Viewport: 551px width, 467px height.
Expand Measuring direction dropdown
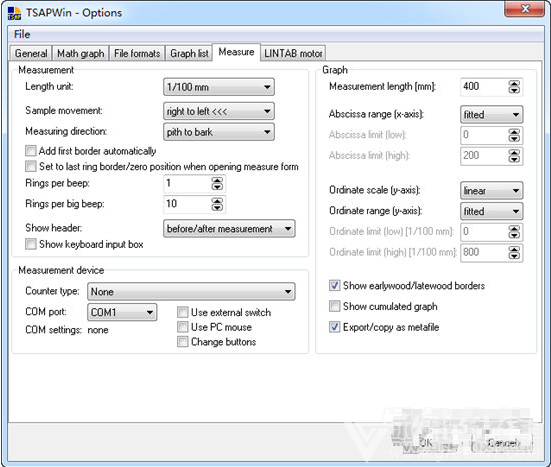pos(219,132)
